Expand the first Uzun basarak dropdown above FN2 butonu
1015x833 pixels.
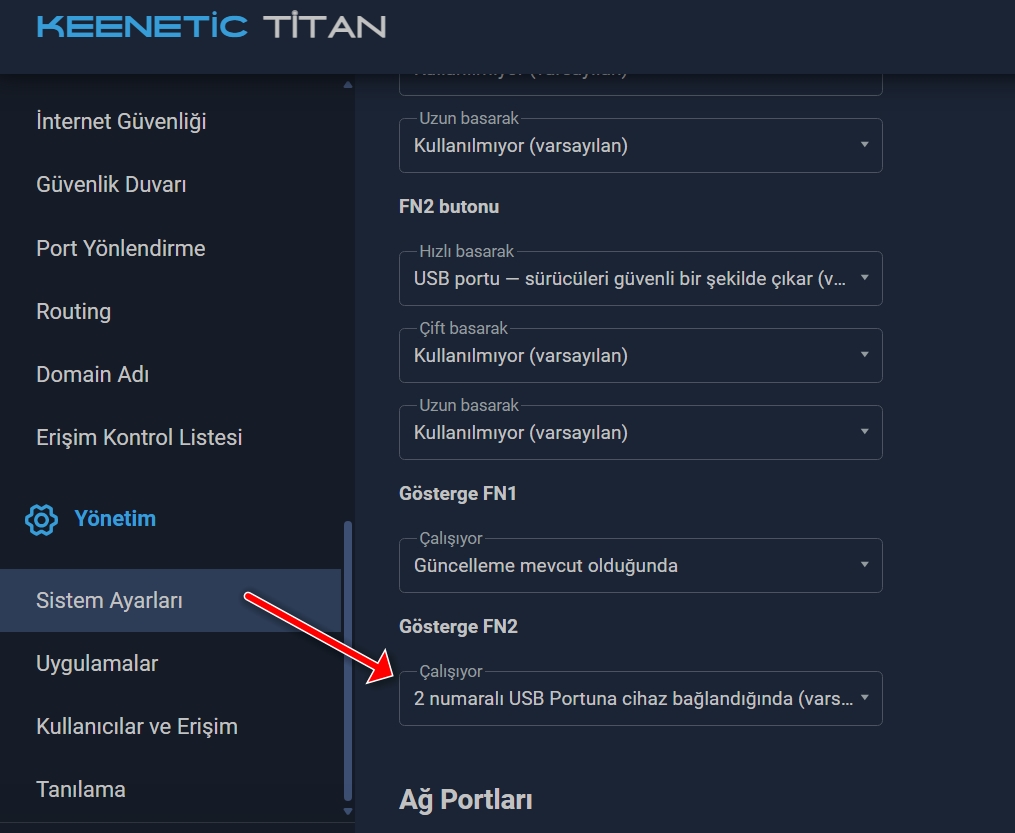[640, 145]
